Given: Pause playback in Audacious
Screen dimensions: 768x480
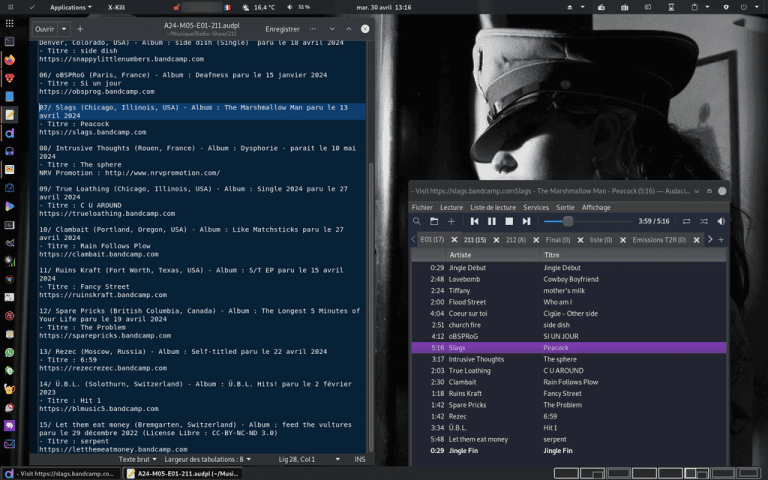Looking at the screenshot, I should tap(492, 221).
